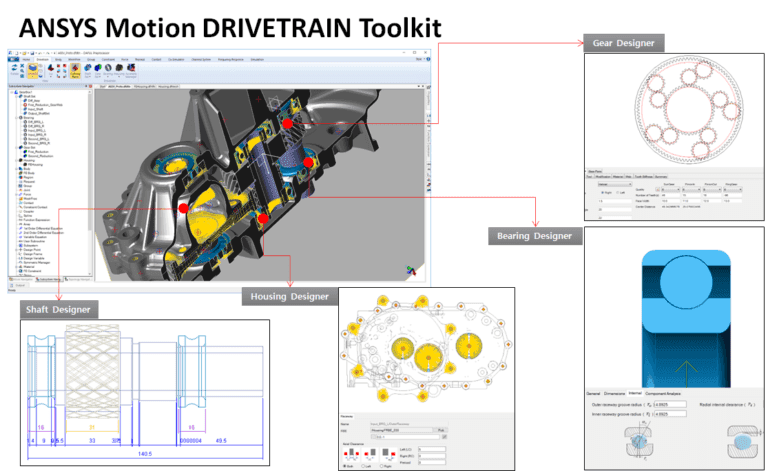
Task: Open the Contact ribbon tab
Action: pyautogui.click(x=156, y=59)
